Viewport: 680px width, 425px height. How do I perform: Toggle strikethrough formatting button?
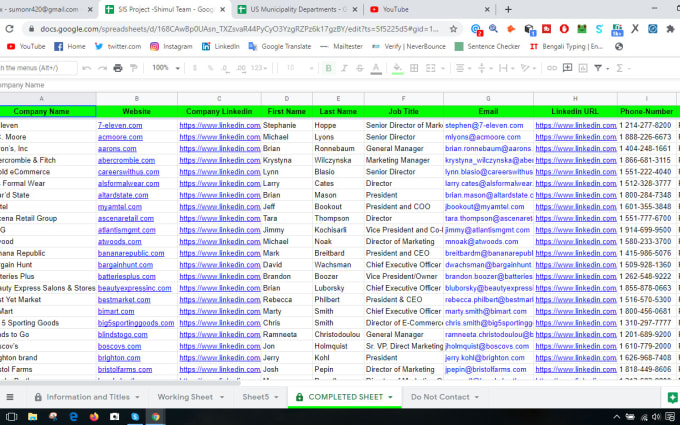[x=360, y=68]
